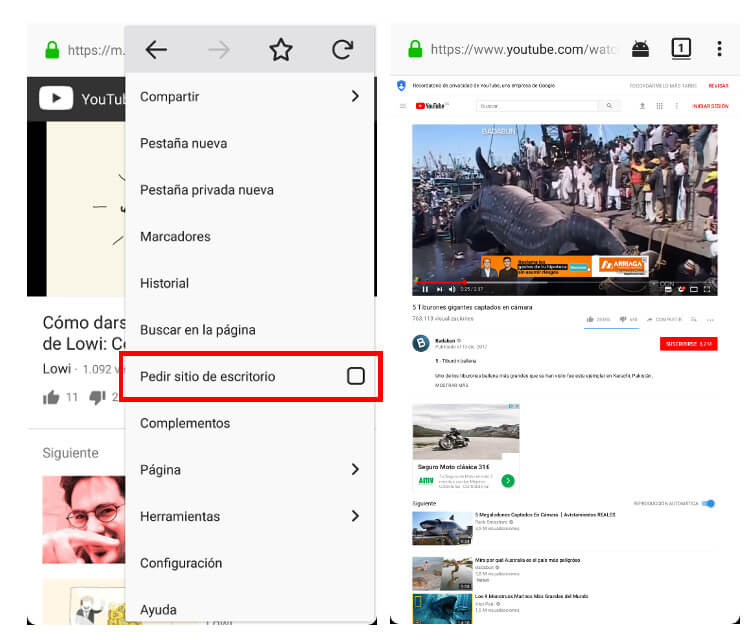This screenshot has height=640, width=750.
Task: Tap the left browser address bar
Action: click(96, 50)
